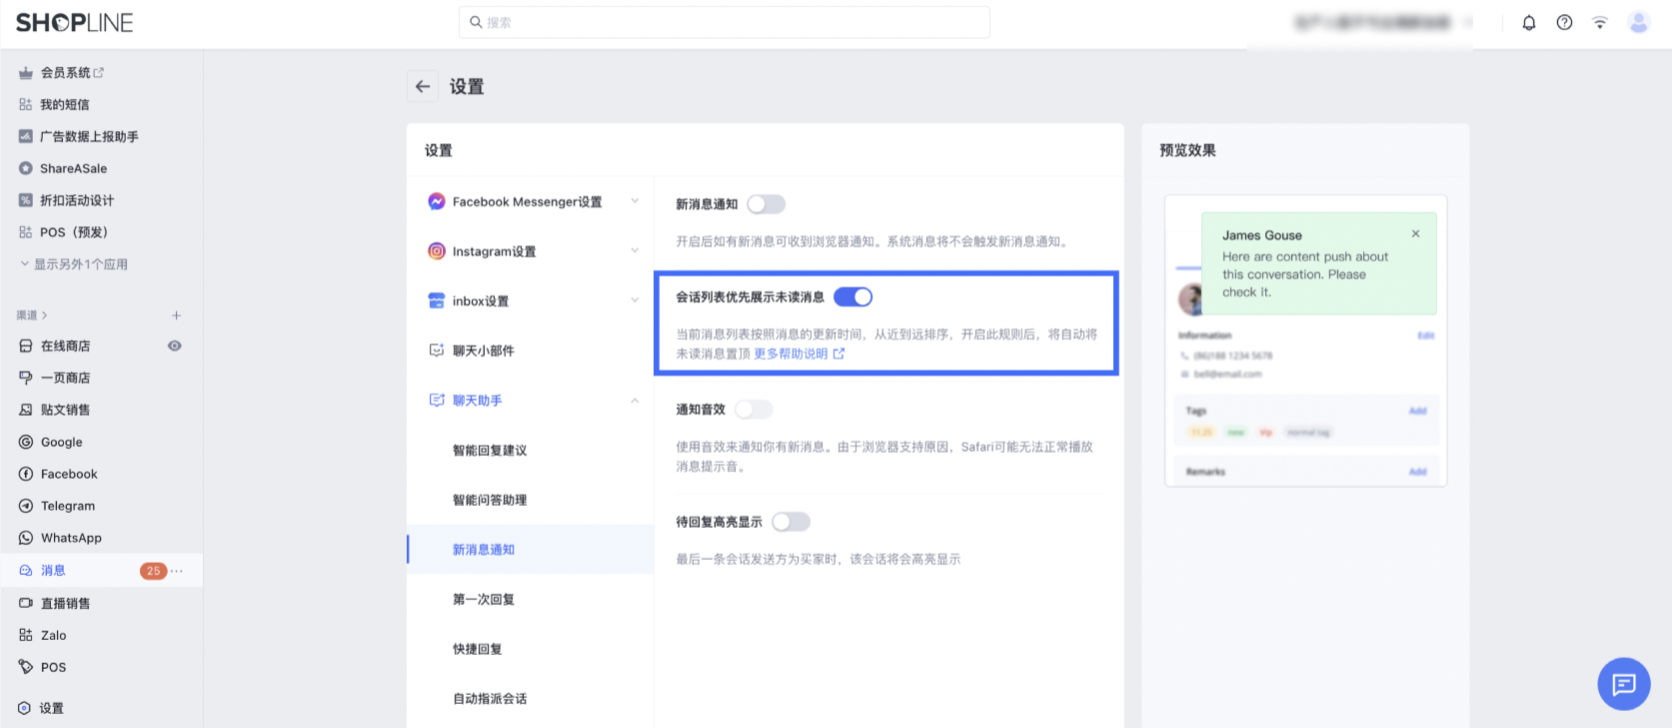Toggle the 在线商店 eye visibility icon
The width and height of the screenshot is (1672, 728).
pyautogui.click(x=174, y=346)
